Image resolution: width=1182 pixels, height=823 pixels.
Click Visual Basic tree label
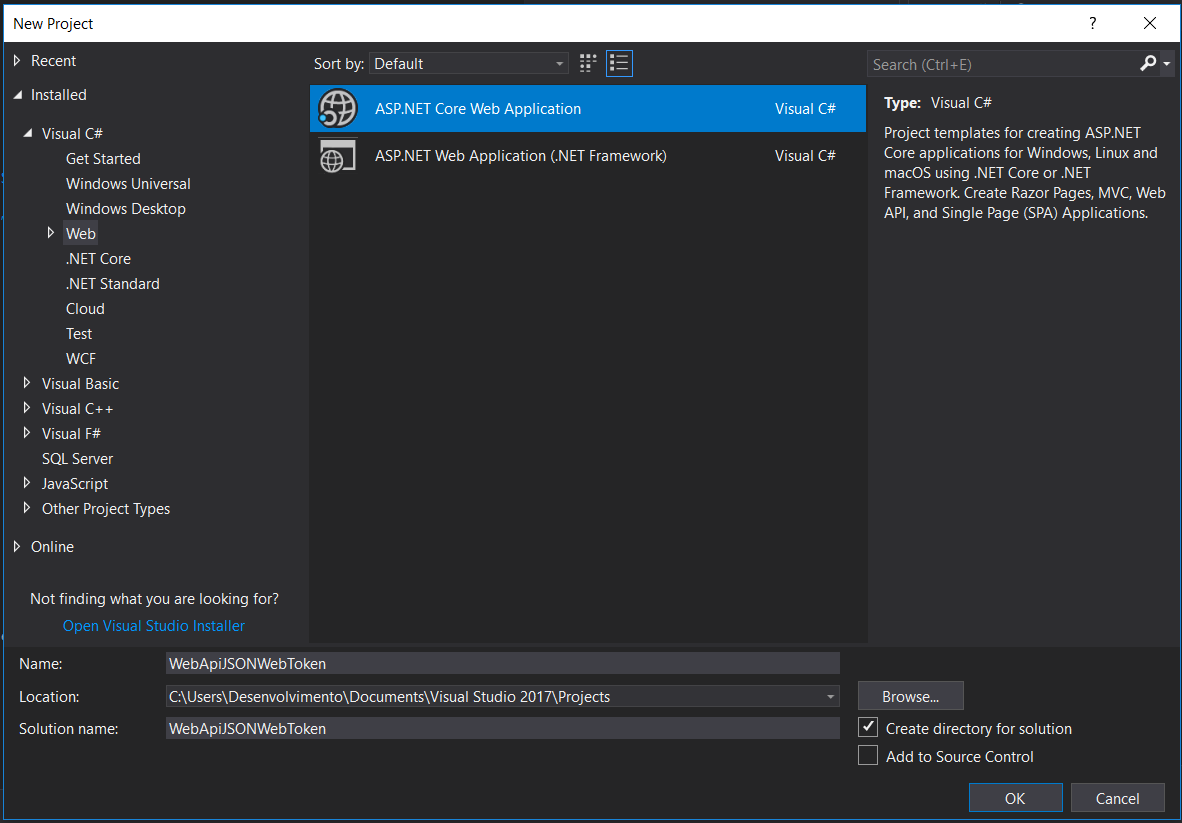click(x=81, y=384)
